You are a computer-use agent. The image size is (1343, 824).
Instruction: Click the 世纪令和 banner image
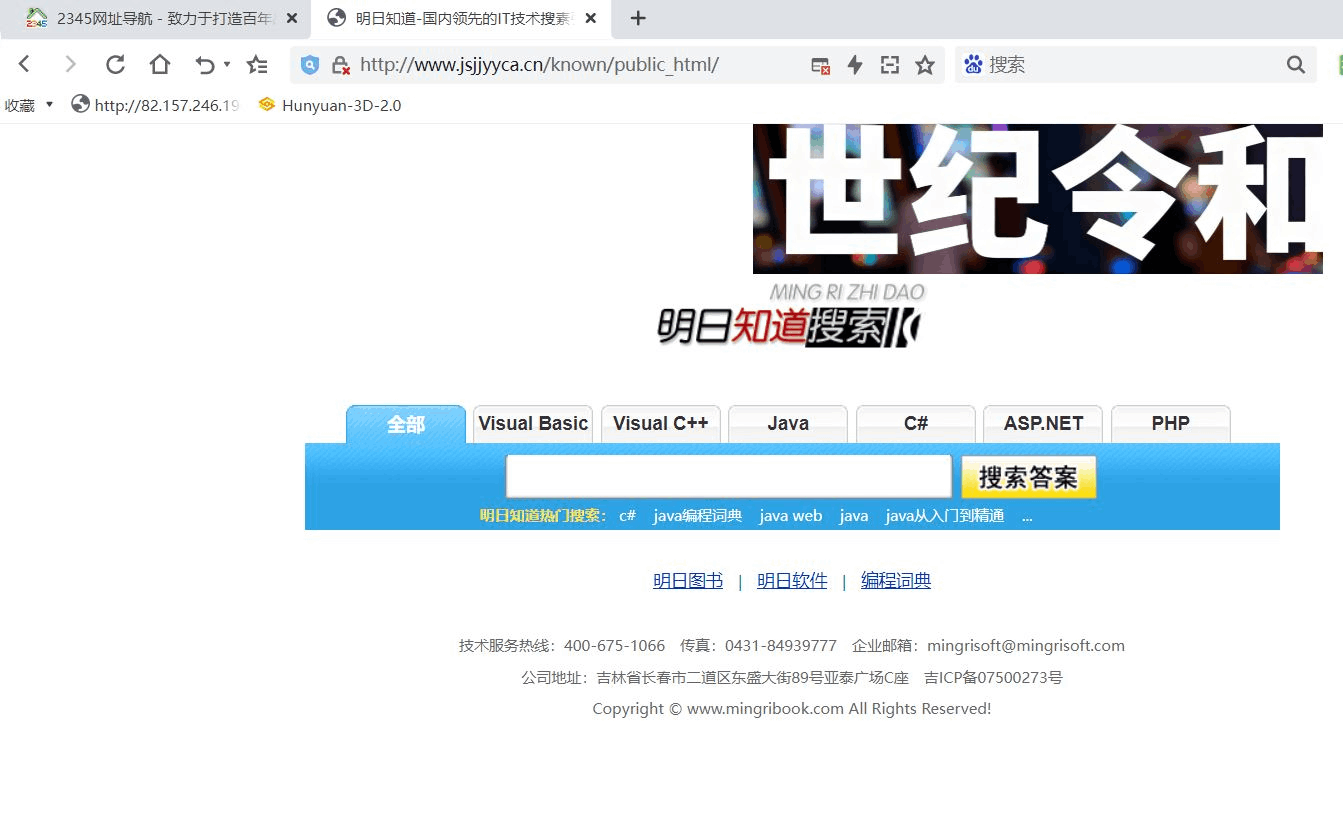click(1038, 198)
